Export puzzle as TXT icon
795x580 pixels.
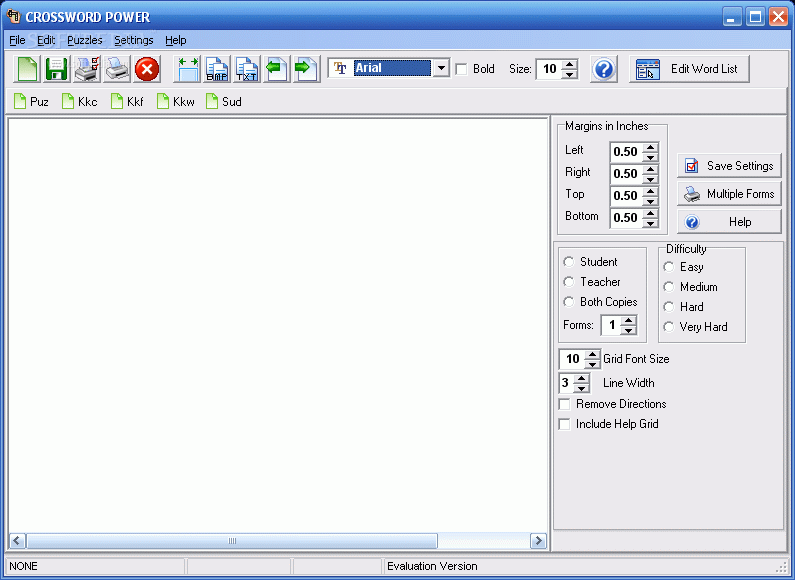tap(247, 69)
